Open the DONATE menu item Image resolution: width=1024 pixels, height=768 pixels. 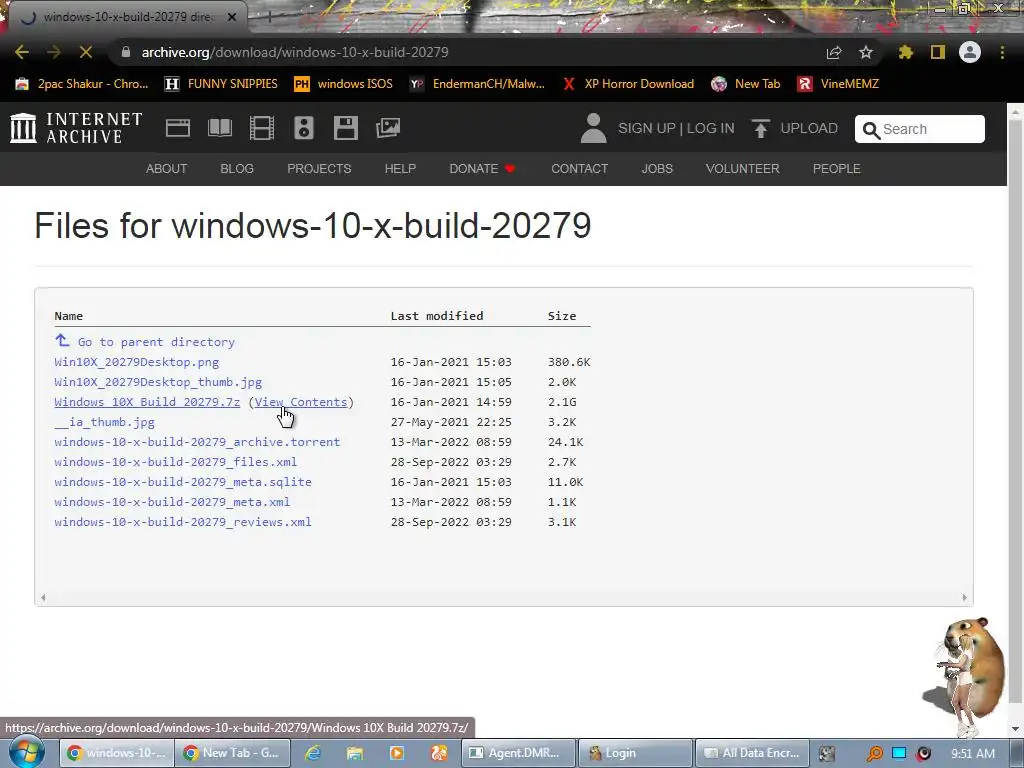click(x=483, y=168)
